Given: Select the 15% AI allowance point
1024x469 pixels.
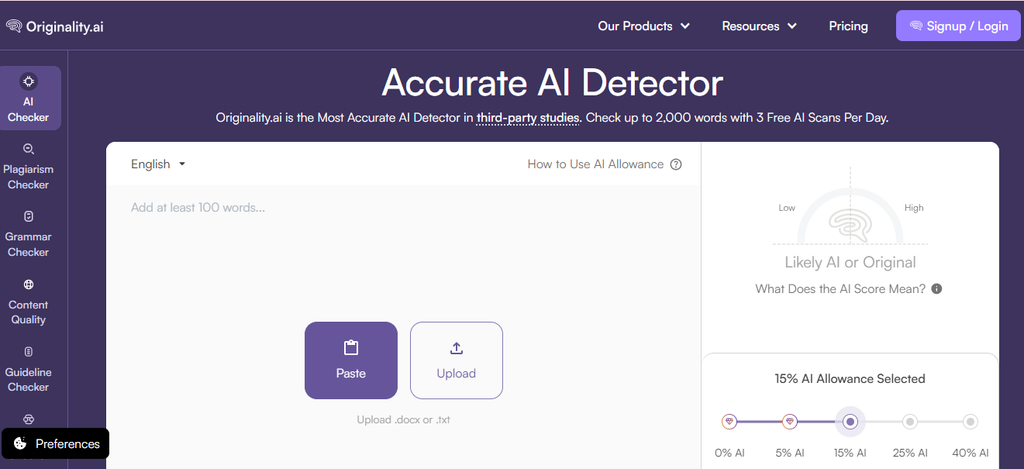Looking at the screenshot, I should (850, 422).
